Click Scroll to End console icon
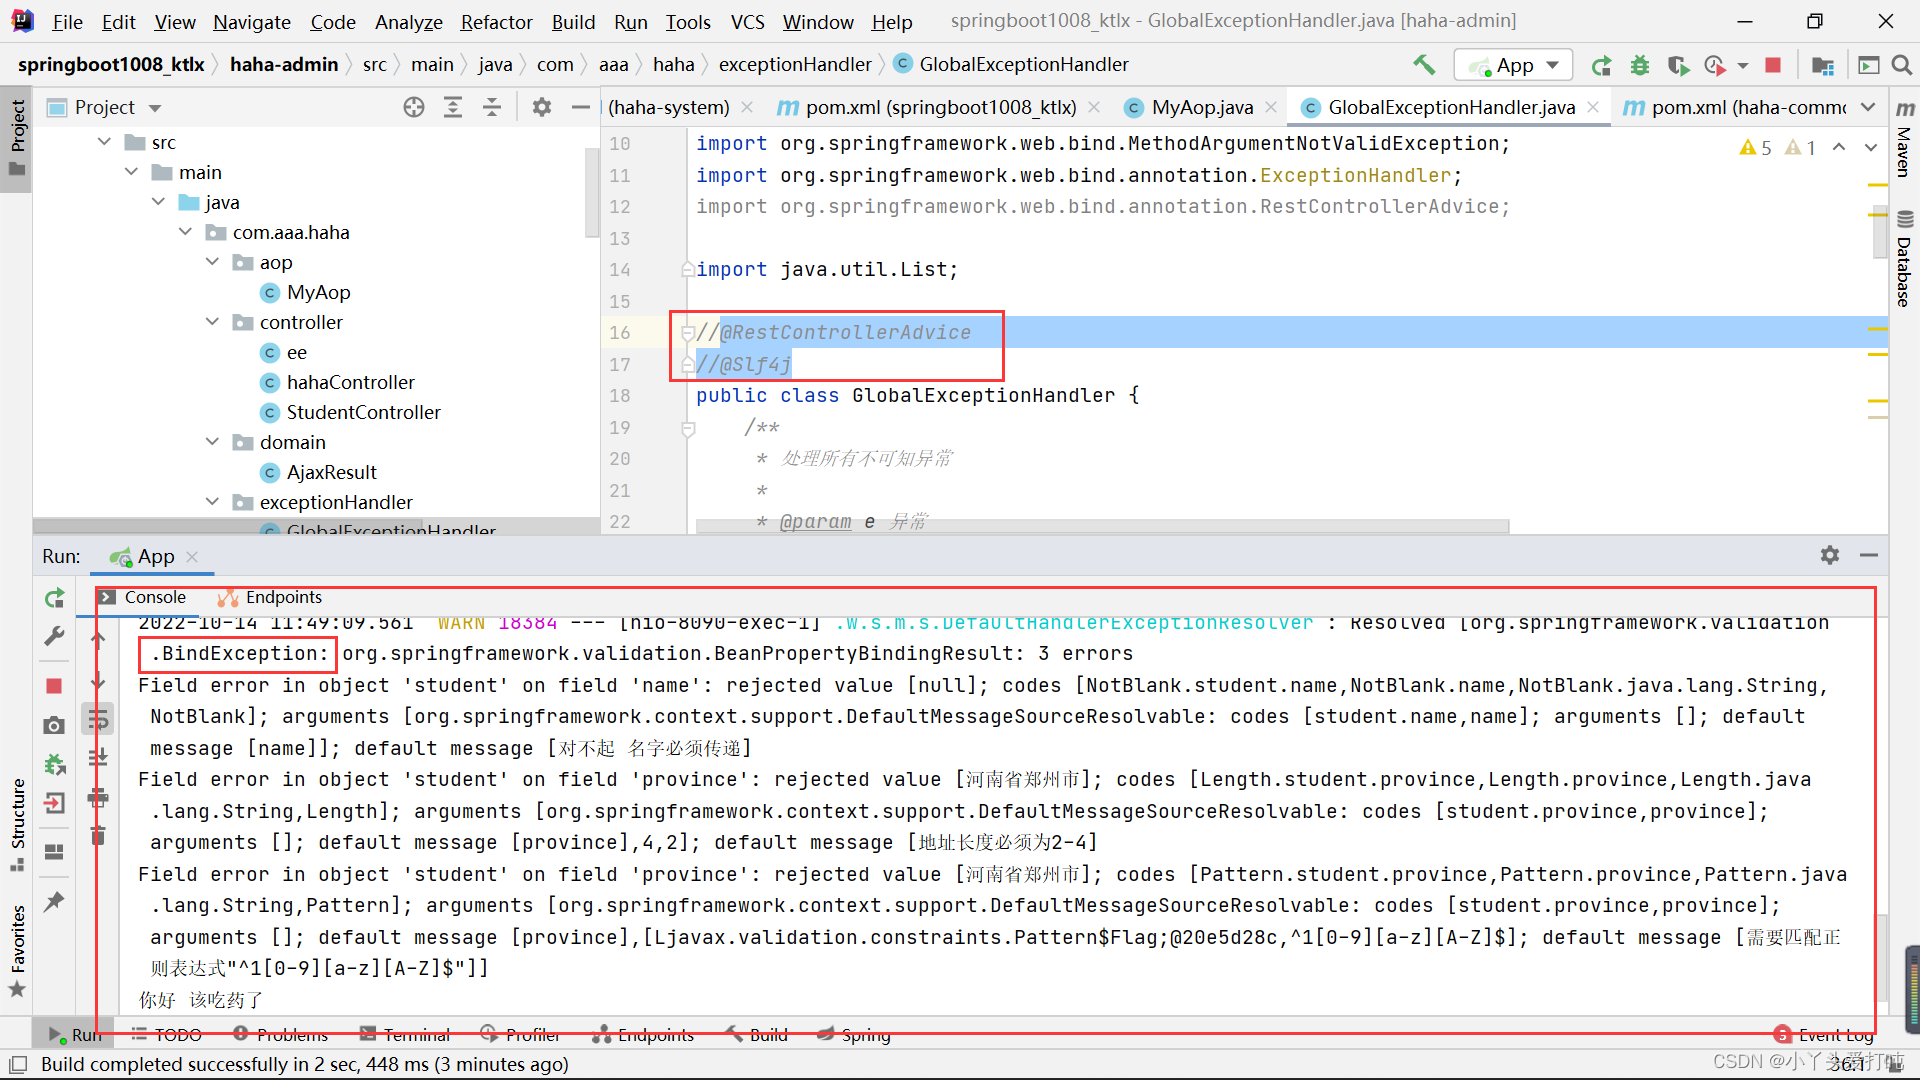This screenshot has height=1080, width=1920. click(98, 758)
